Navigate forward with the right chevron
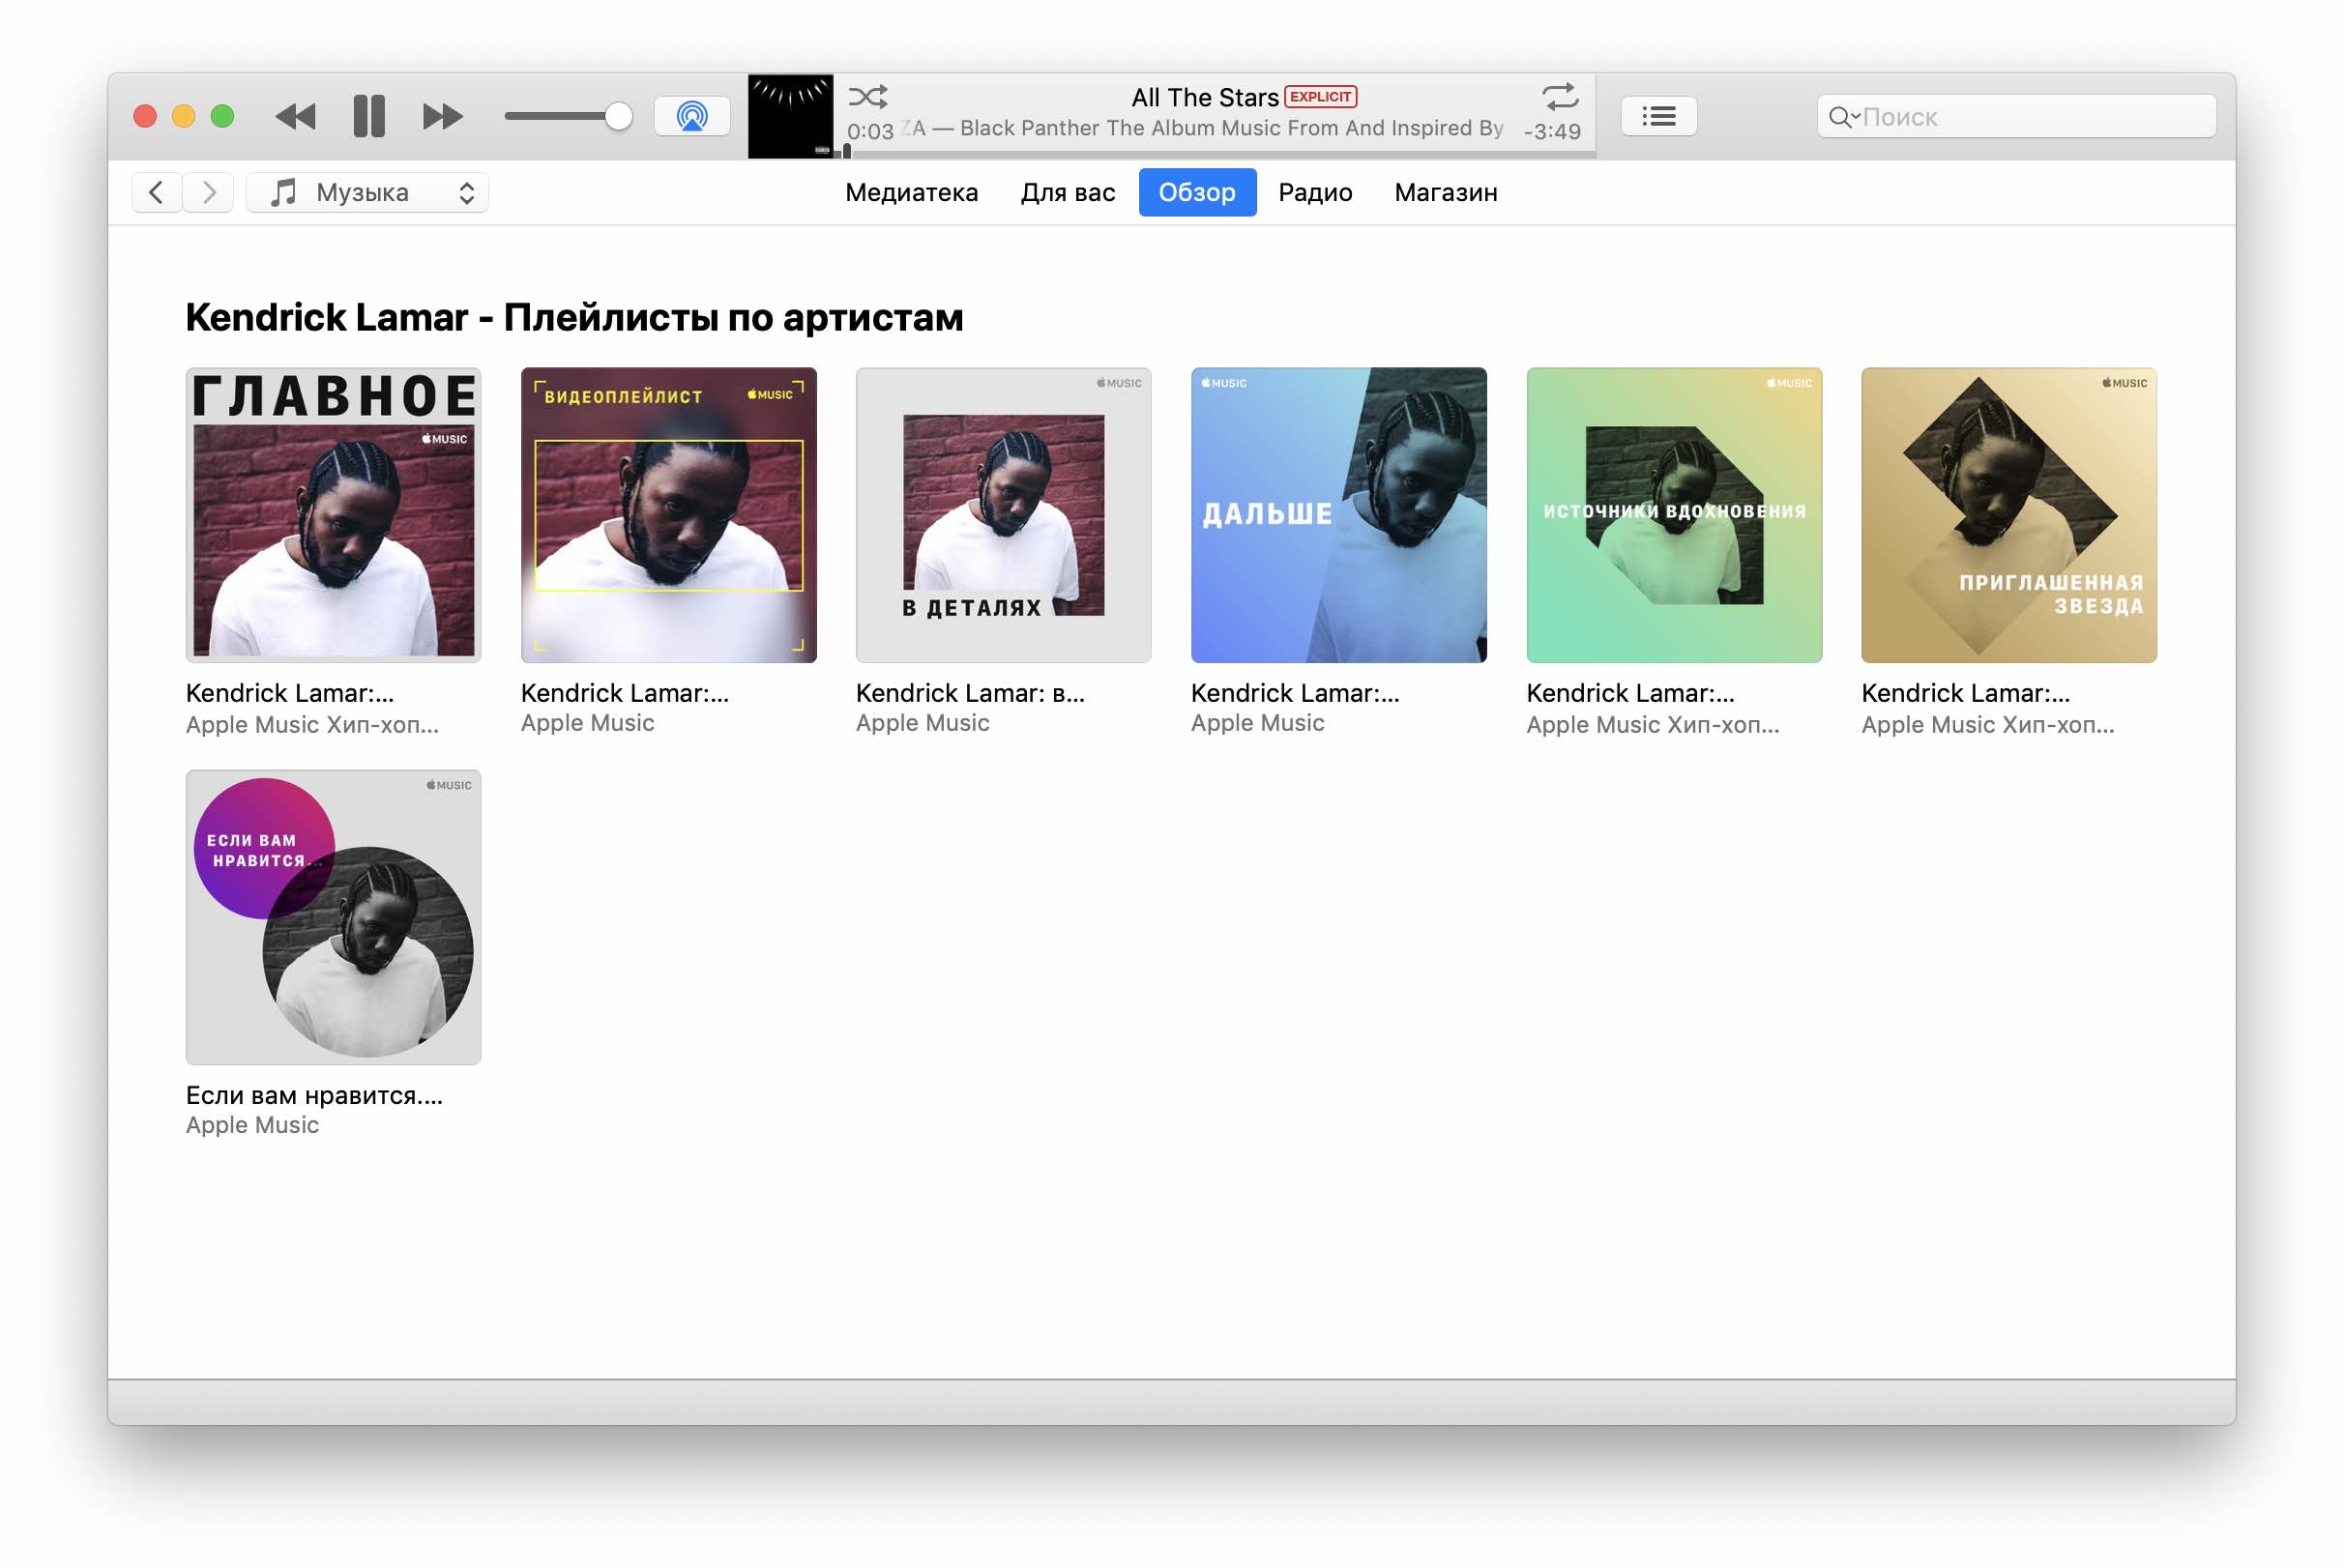This screenshot has width=2344, height=1568. coord(209,192)
